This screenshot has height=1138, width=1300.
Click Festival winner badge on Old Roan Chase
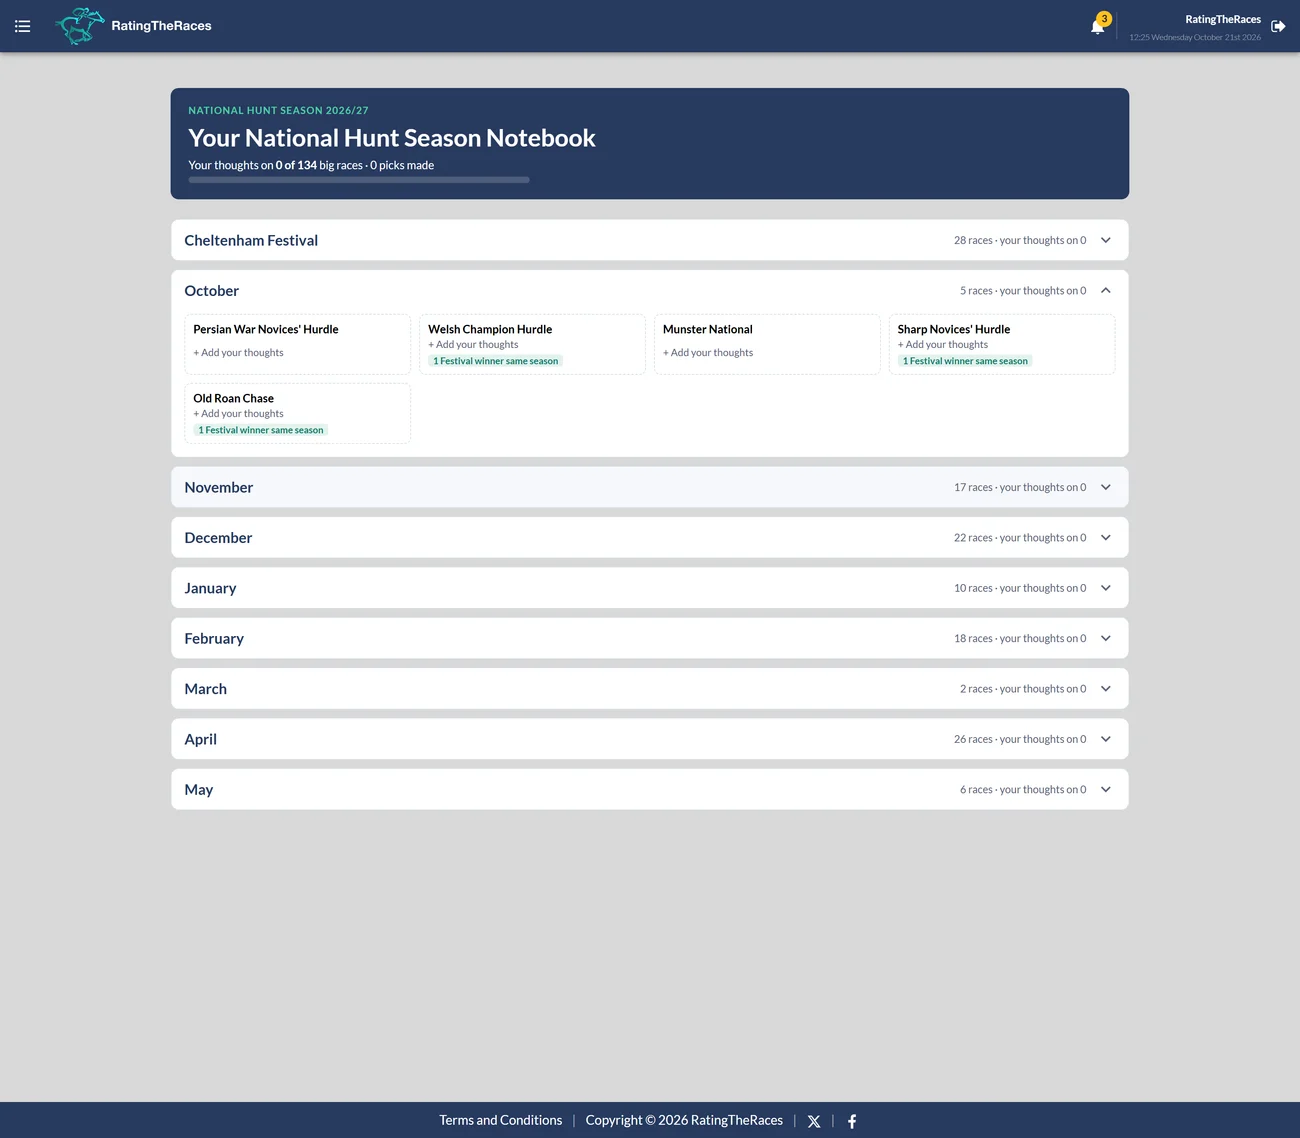click(x=260, y=430)
